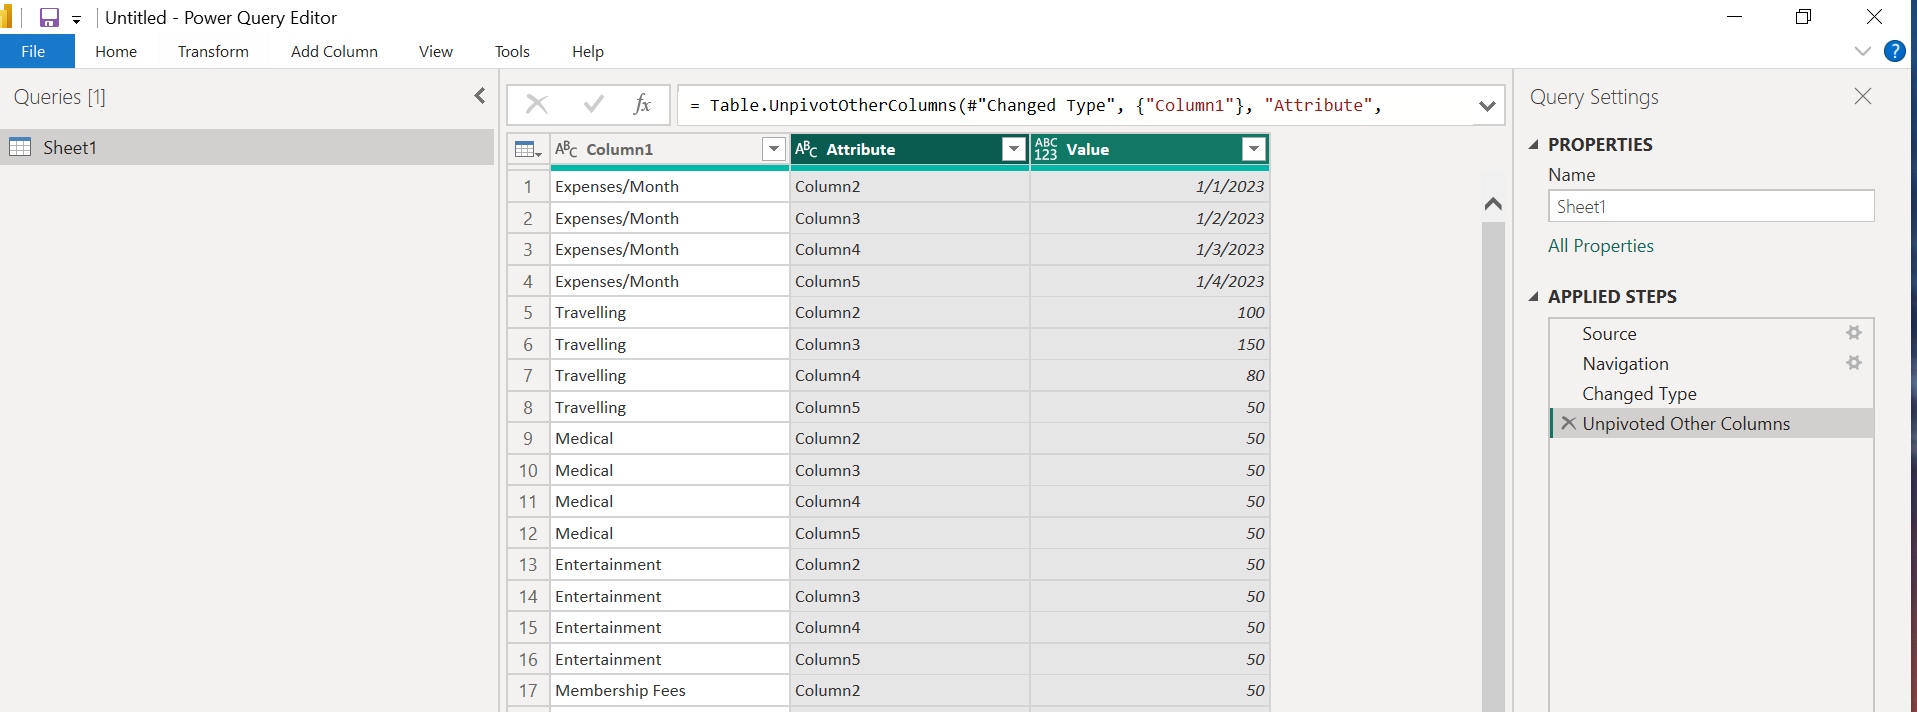Collapse the PROPERTIES section triangle
Viewport: 1917px width, 712px height.
click(x=1534, y=144)
